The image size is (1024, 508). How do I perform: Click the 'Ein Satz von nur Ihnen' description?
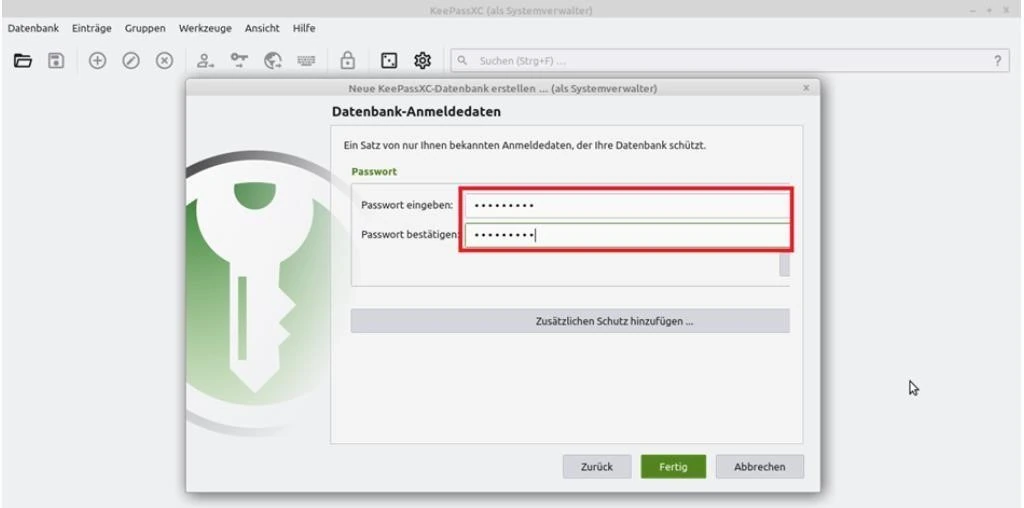(524, 145)
